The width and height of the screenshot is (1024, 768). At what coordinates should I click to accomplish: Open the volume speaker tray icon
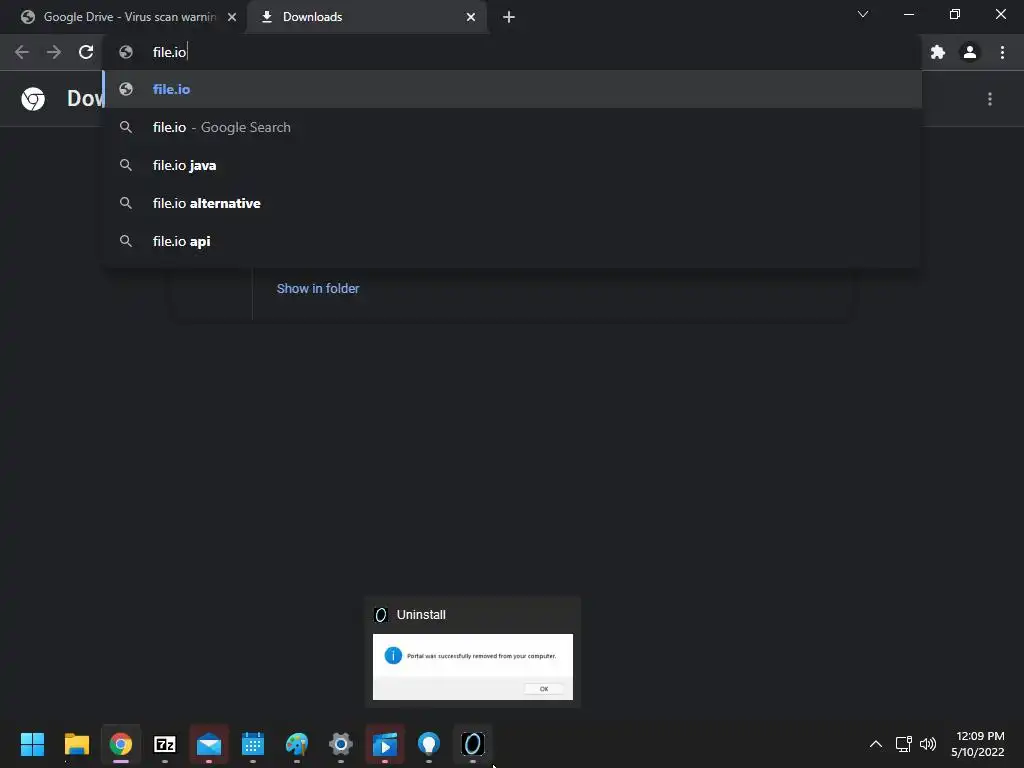[928, 744]
